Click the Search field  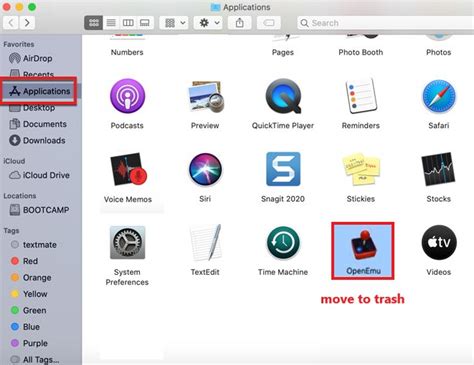click(385, 23)
